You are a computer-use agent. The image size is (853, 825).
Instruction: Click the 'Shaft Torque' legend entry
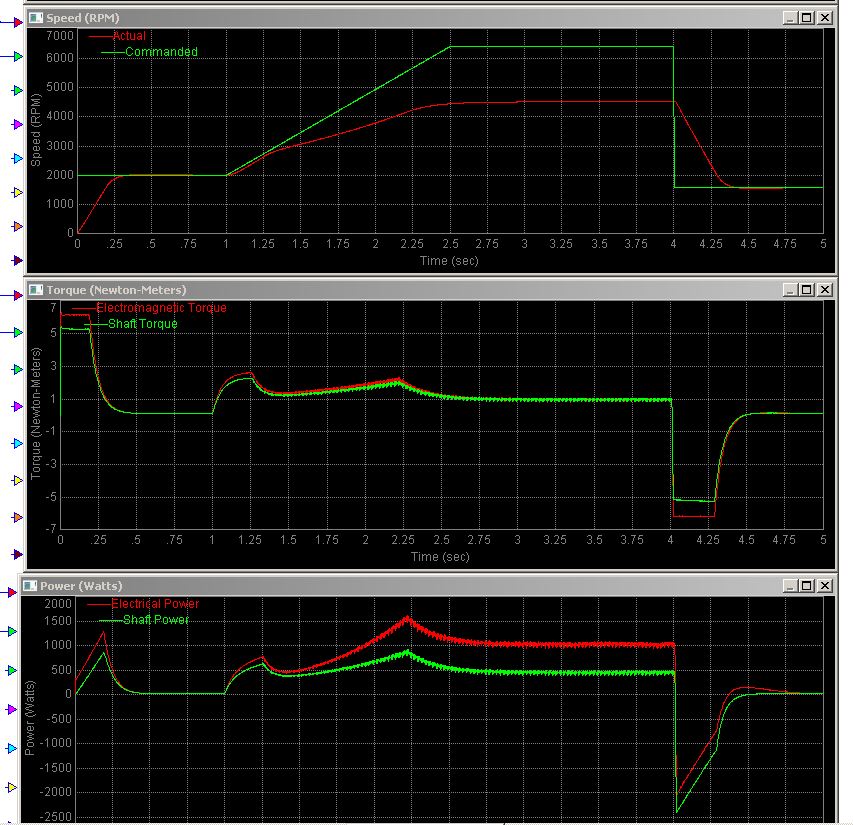coord(143,324)
